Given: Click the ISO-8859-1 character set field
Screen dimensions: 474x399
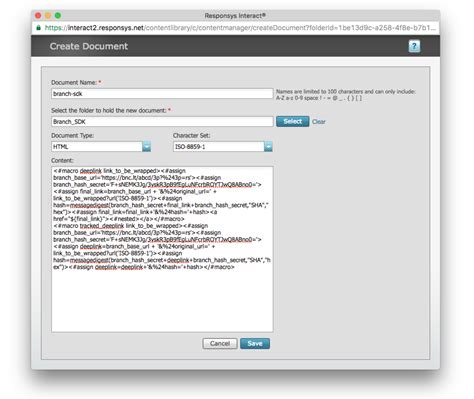Looking at the screenshot, I should (223, 147).
